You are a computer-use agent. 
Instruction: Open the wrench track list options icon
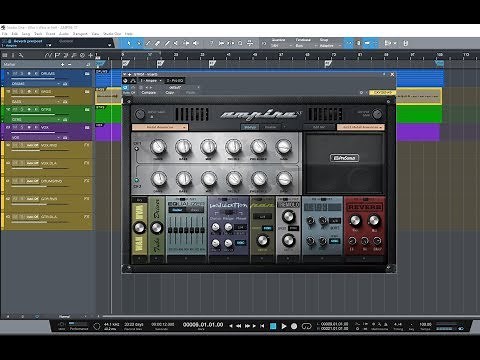pyautogui.click(x=21, y=55)
